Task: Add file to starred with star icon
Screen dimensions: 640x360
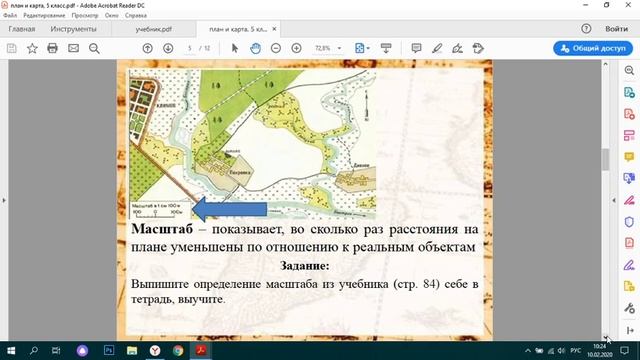Action: (32, 48)
